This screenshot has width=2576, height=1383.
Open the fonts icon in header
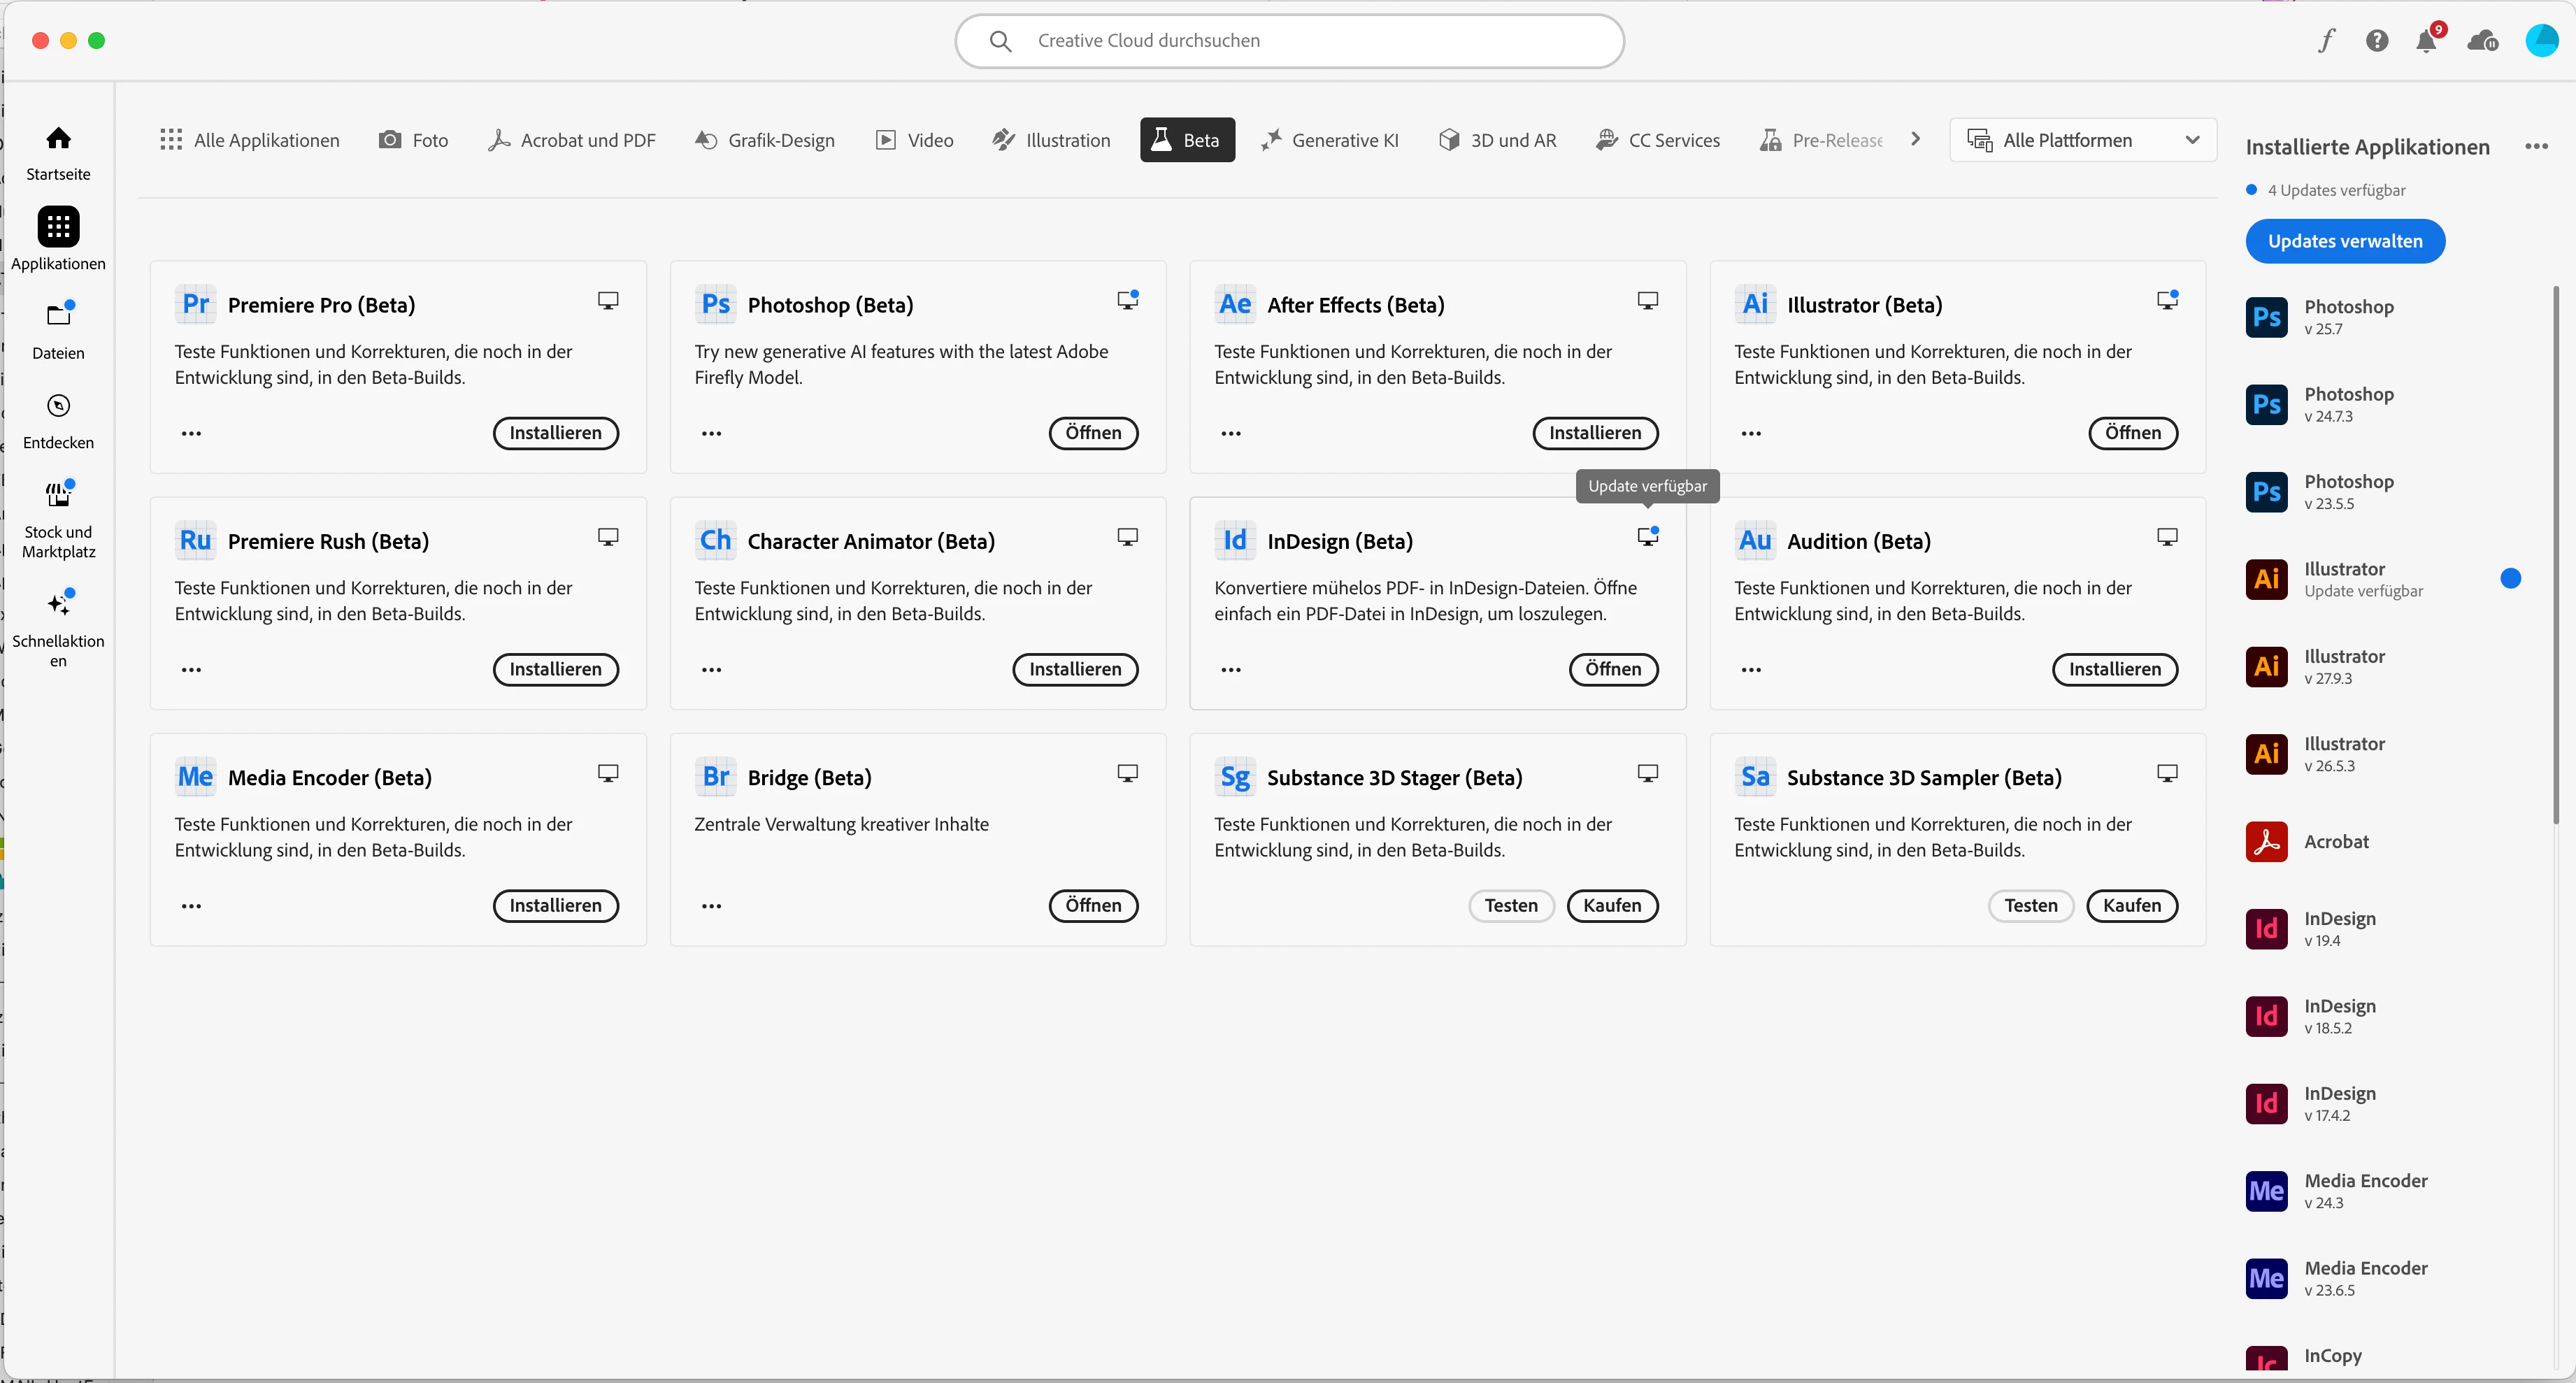(x=2327, y=41)
